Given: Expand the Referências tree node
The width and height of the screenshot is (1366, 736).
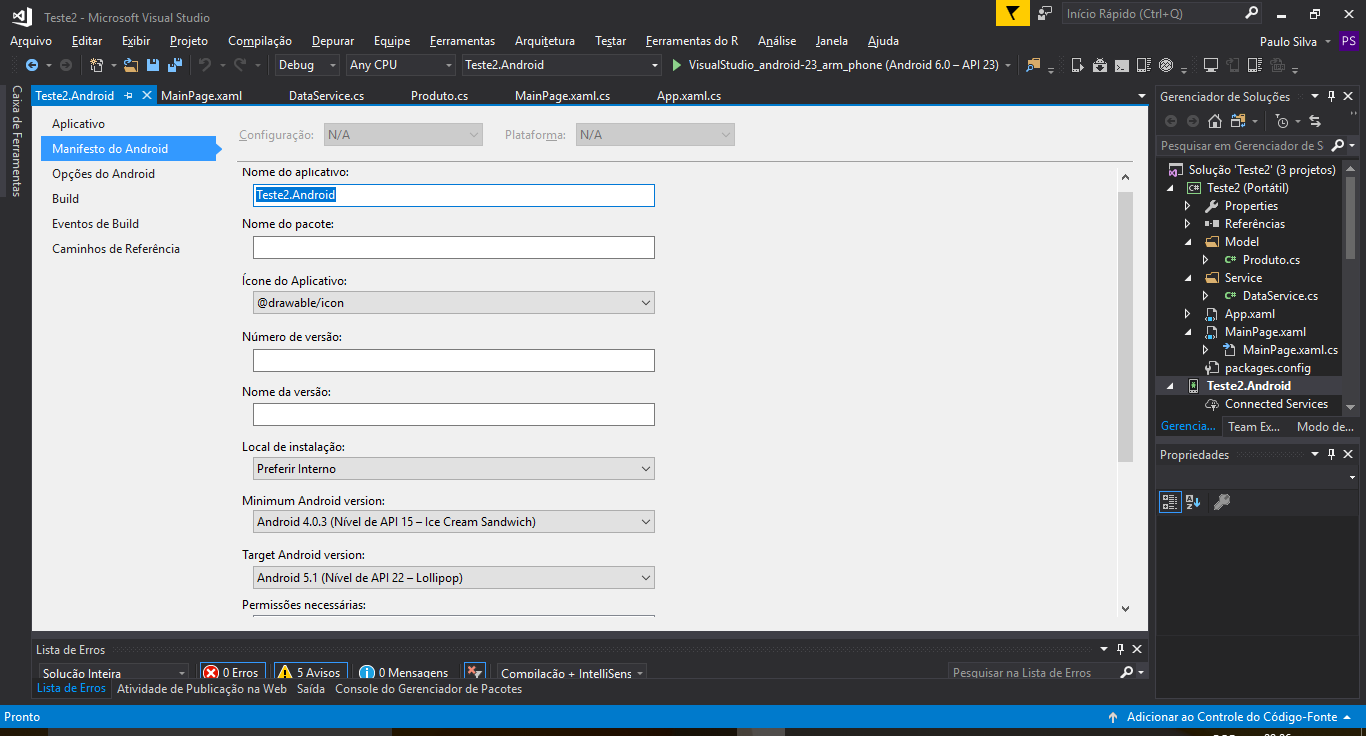Looking at the screenshot, I should point(1187,224).
